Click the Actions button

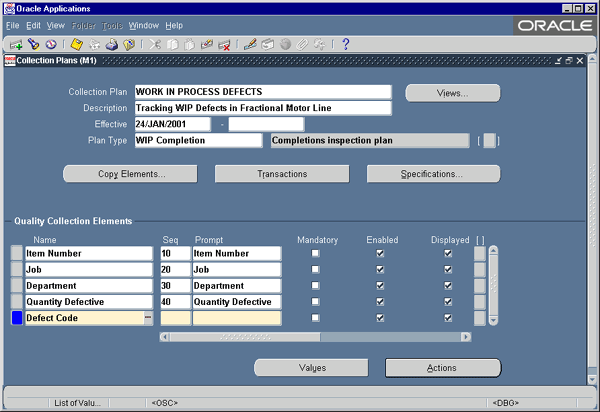tap(442, 368)
